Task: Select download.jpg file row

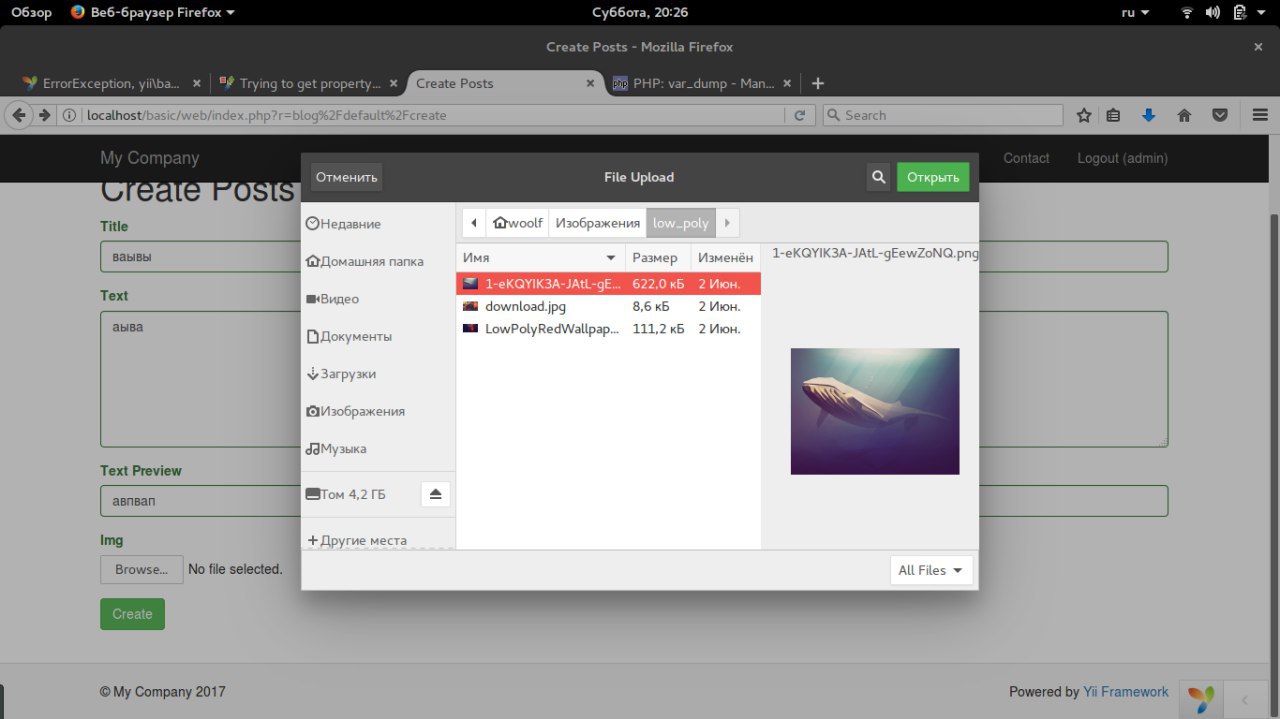Action: [x=608, y=306]
